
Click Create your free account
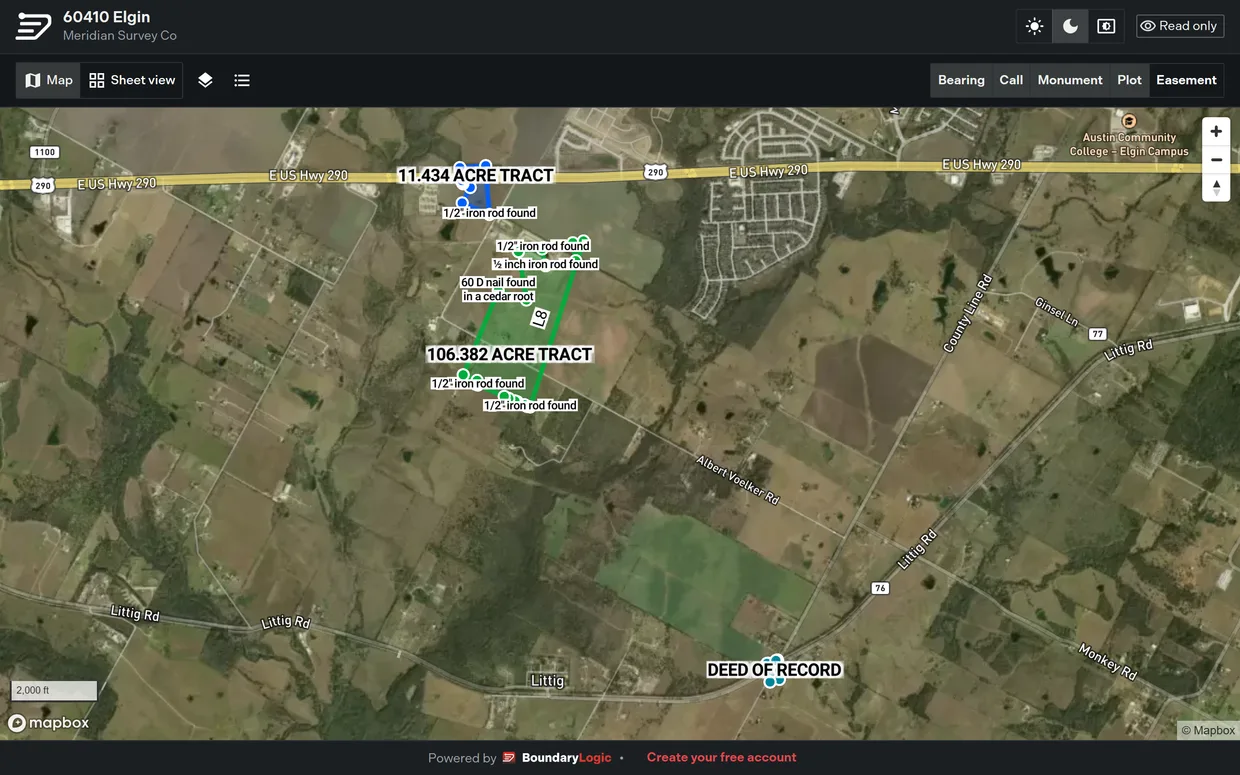pos(722,758)
